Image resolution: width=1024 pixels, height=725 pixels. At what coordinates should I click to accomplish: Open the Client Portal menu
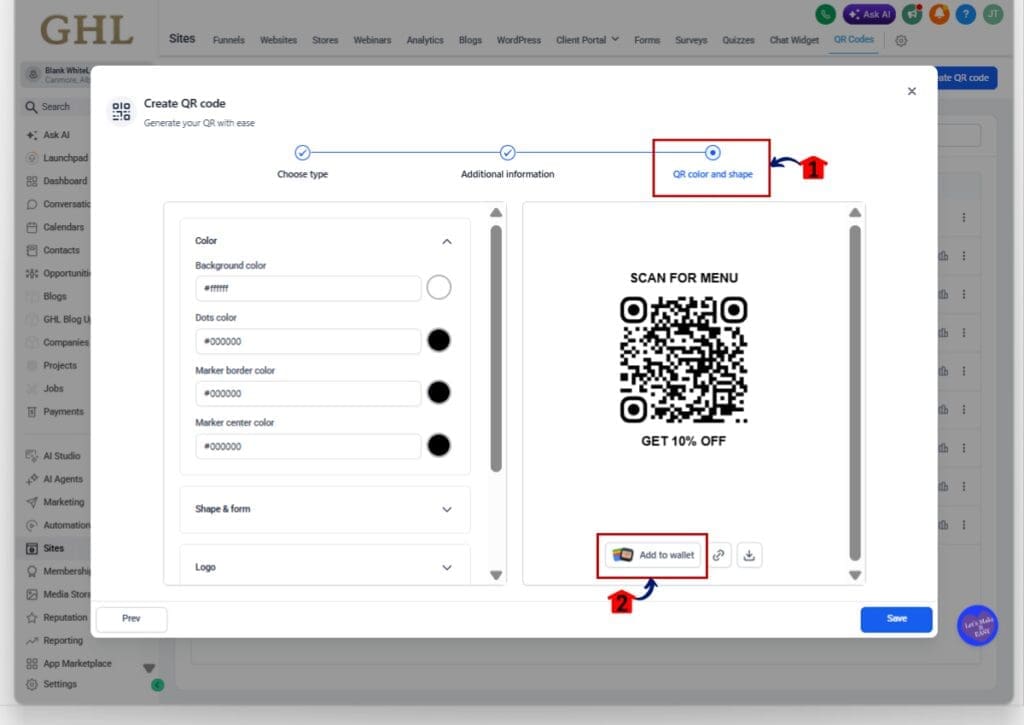pyautogui.click(x=587, y=40)
